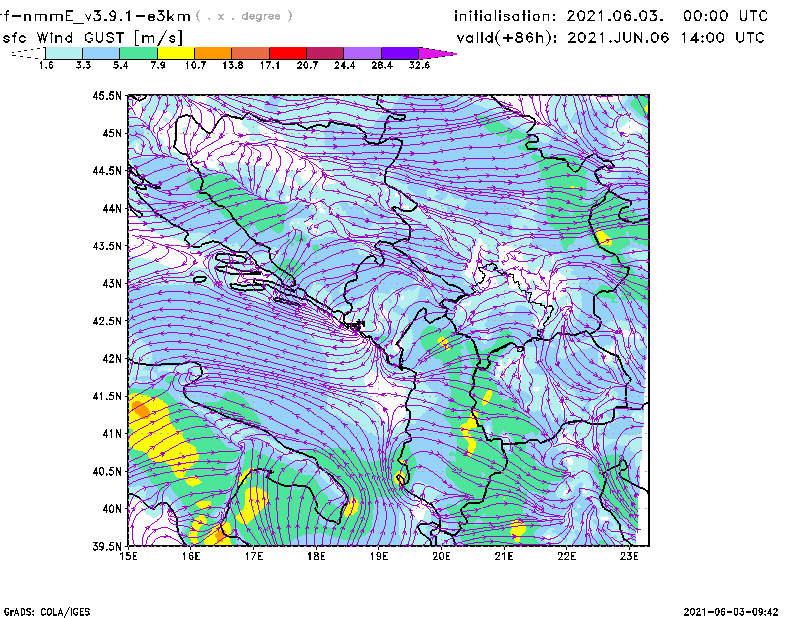This screenshot has height=618, width=800.
Task: Click the '2021-06-03-09:42' timestamp
Action: (731, 612)
